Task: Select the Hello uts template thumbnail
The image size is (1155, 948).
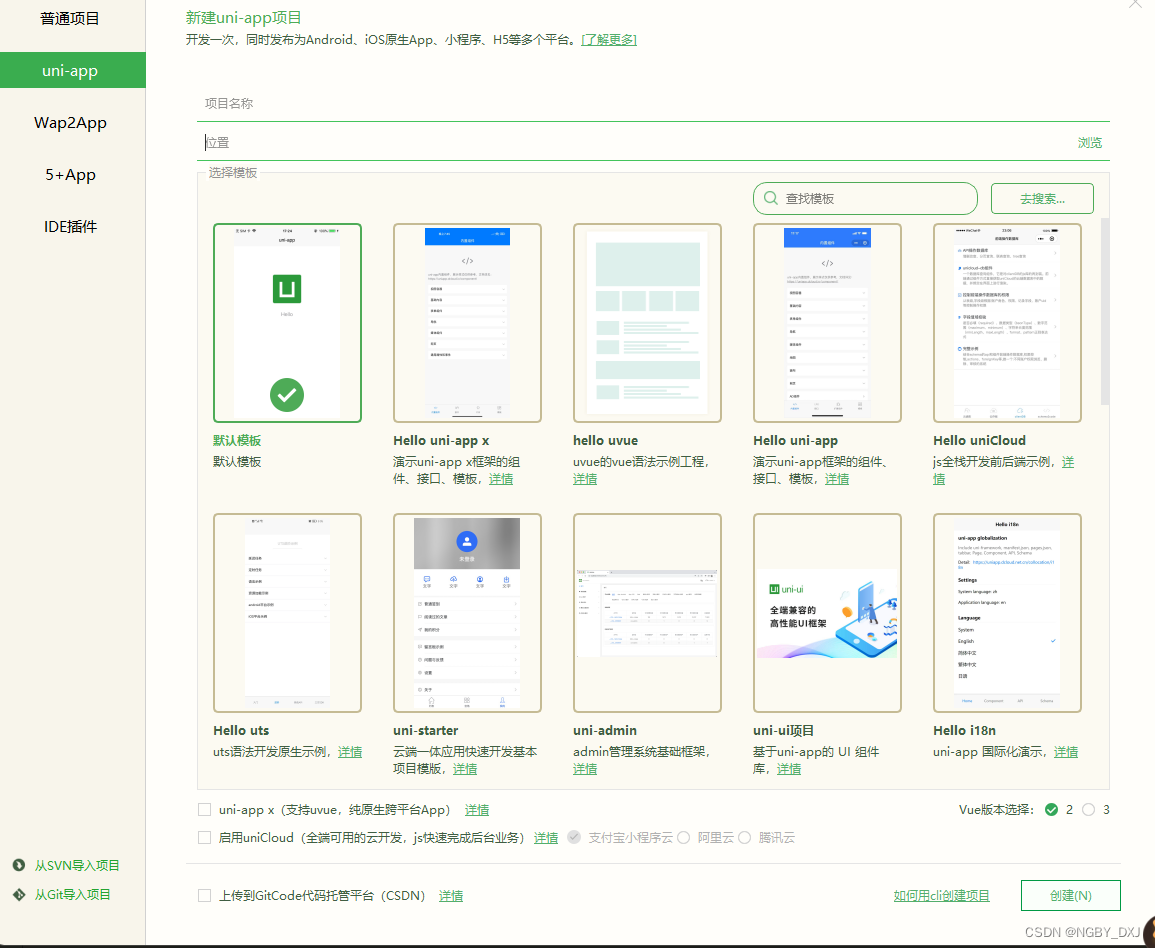Action: pyautogui.click(x=287, y=613)
